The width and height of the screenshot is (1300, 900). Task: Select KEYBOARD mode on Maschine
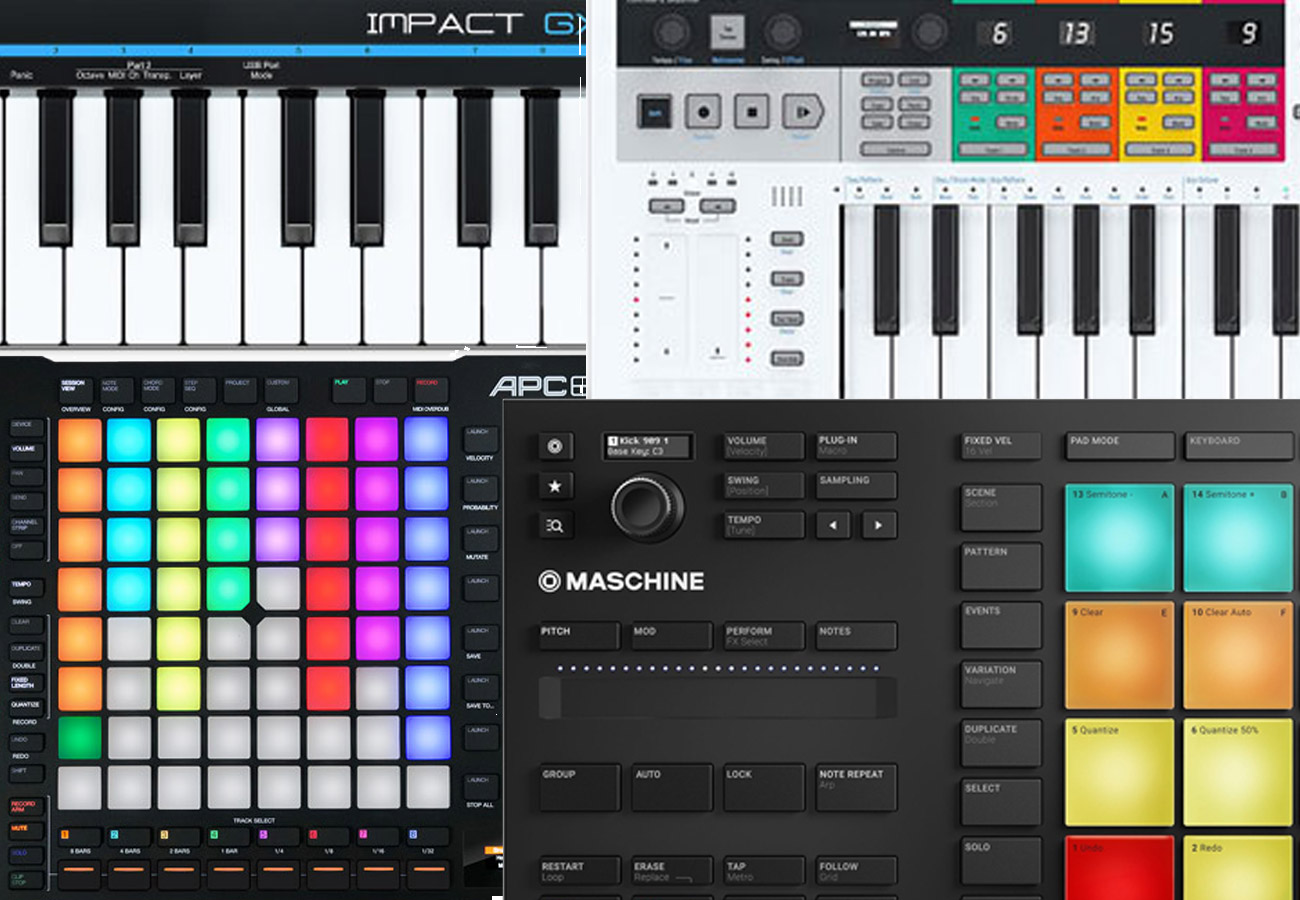click(x=1239, y=446)
